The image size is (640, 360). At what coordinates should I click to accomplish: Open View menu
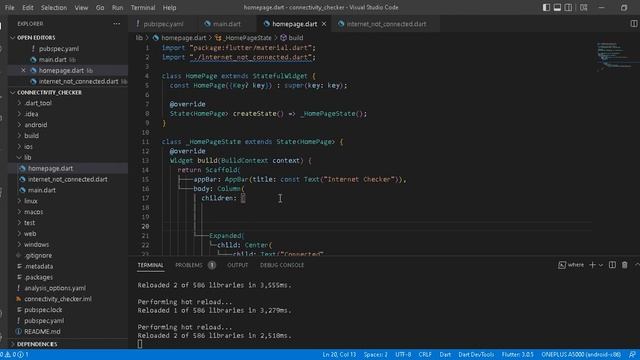(x=81, y=7)
